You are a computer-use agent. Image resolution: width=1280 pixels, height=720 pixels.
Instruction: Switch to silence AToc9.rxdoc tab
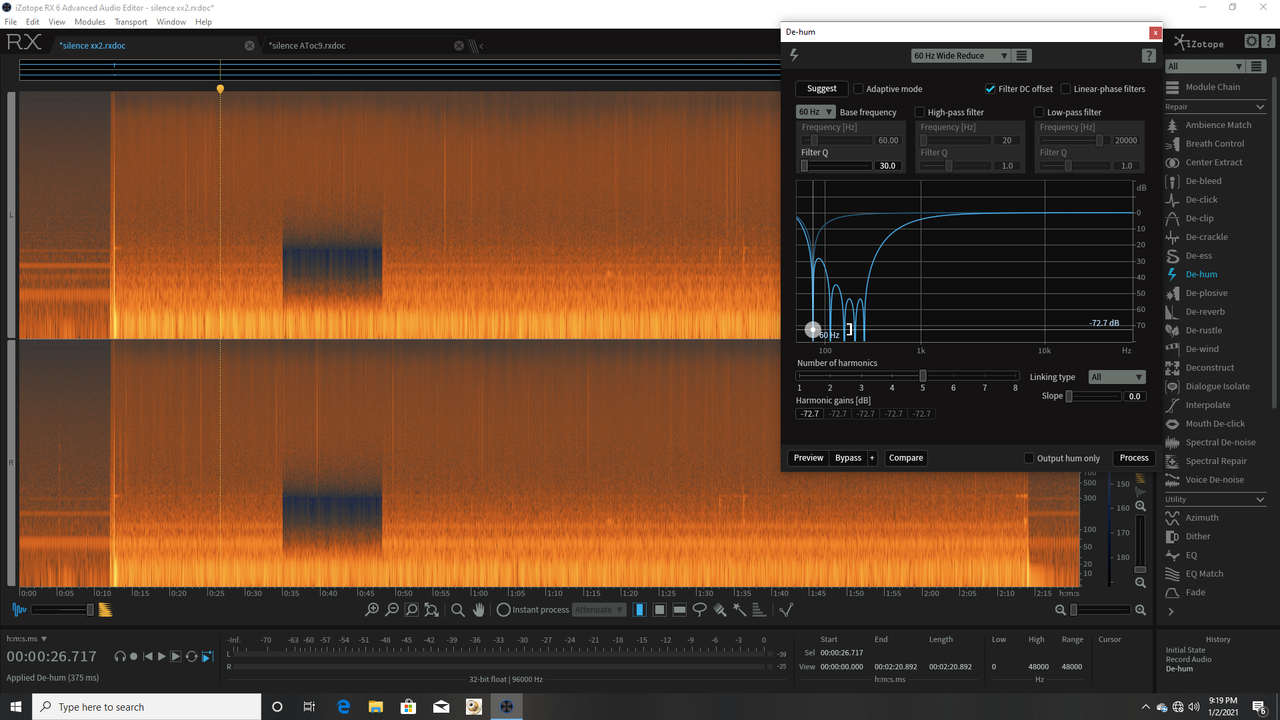(x=308, y=45)
